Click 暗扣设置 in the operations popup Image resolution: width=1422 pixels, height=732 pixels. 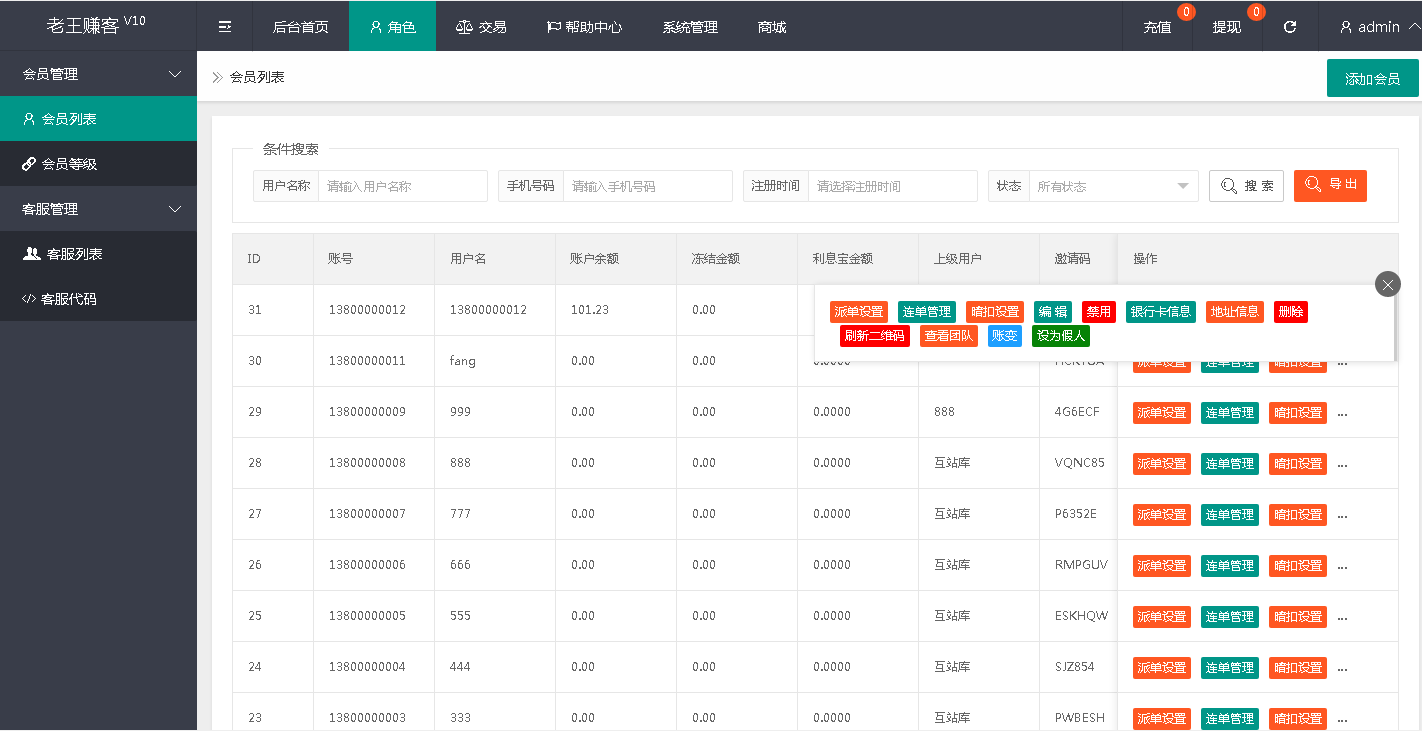tap(995, 312)
